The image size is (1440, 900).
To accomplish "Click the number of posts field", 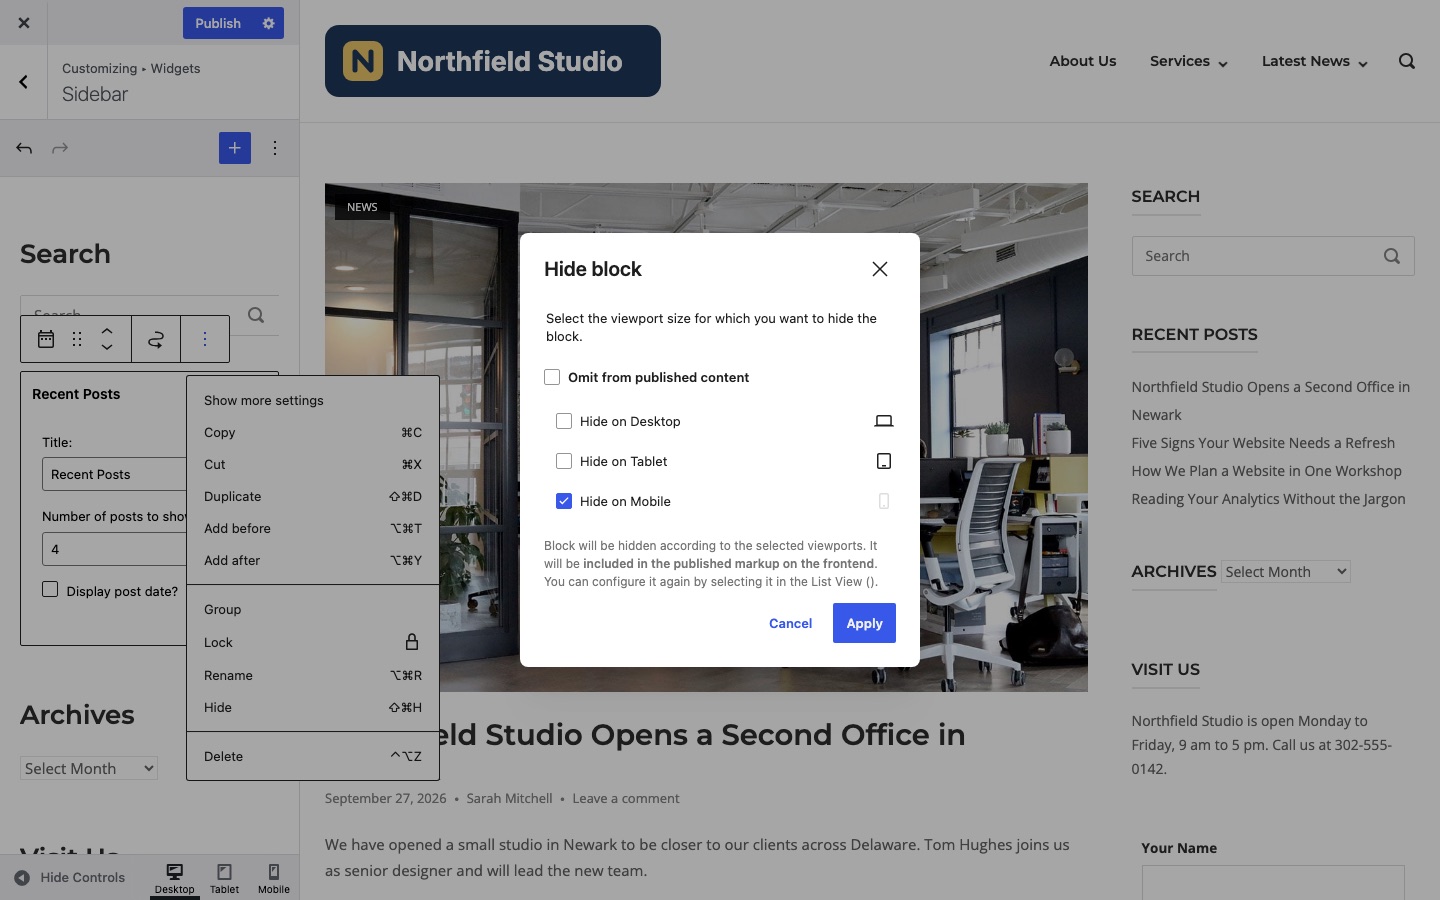I will point(114,549).
